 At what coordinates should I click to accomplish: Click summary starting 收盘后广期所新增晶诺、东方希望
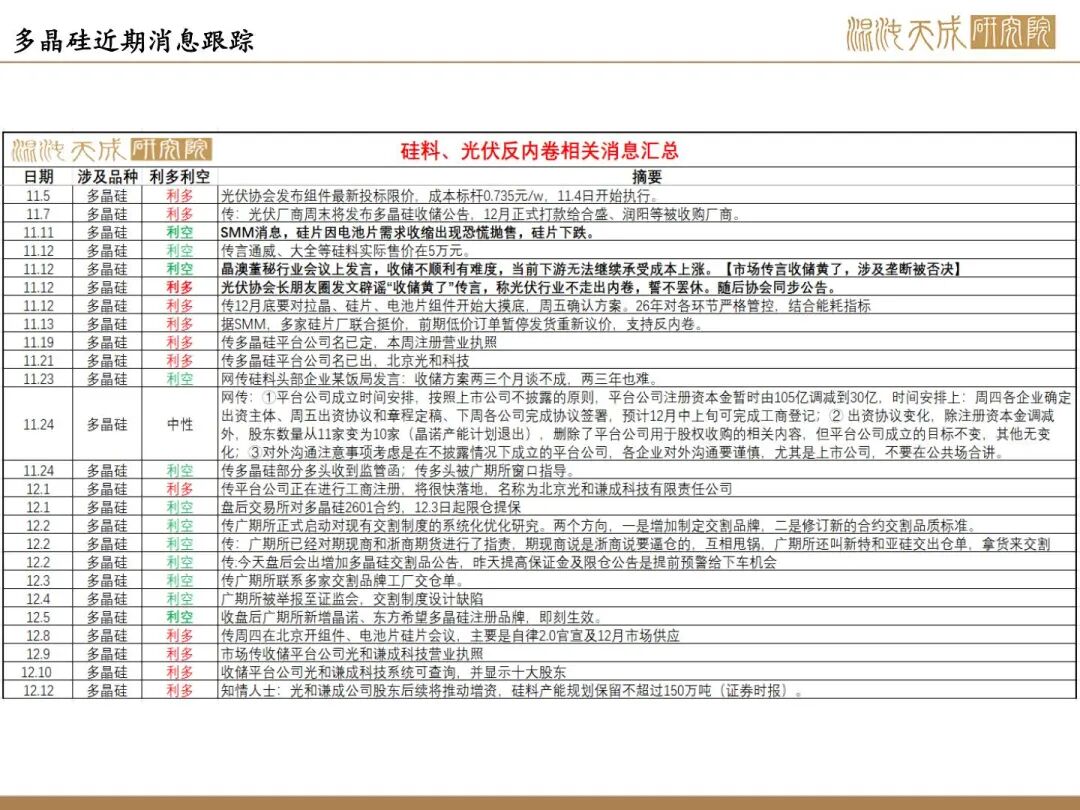pyautogui.click(x=414, y=617)
